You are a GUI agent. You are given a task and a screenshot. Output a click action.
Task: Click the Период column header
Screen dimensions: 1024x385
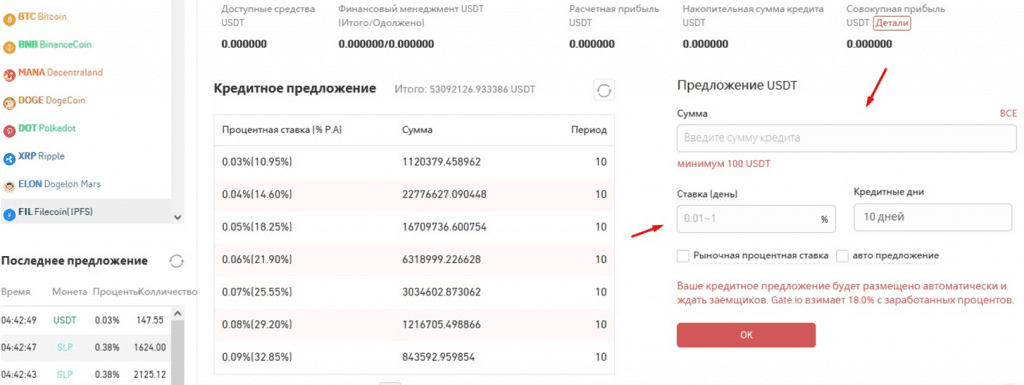(x=588, y=130)
